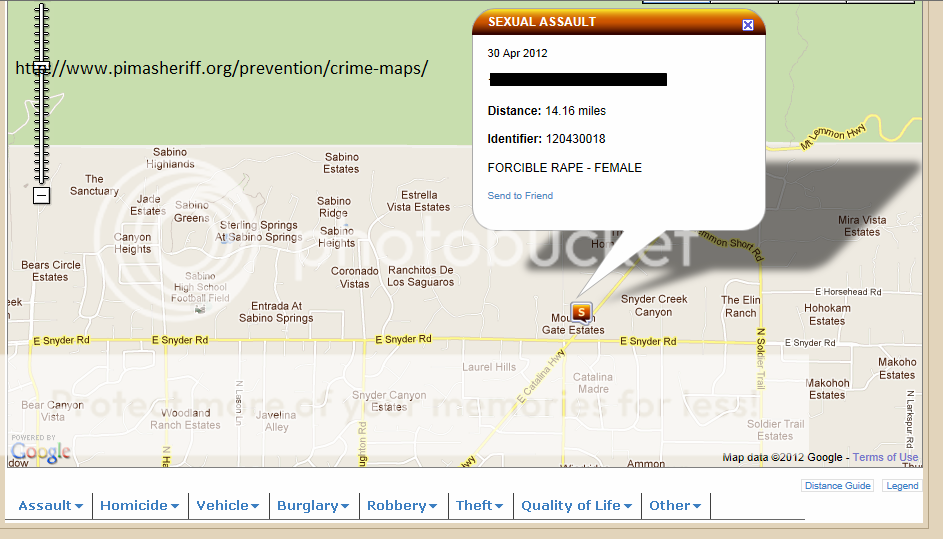The height and width of the screenshot is (539, 943).
Task: Close the Sexual Assault info popup
Action: click(x=747, y=25)
